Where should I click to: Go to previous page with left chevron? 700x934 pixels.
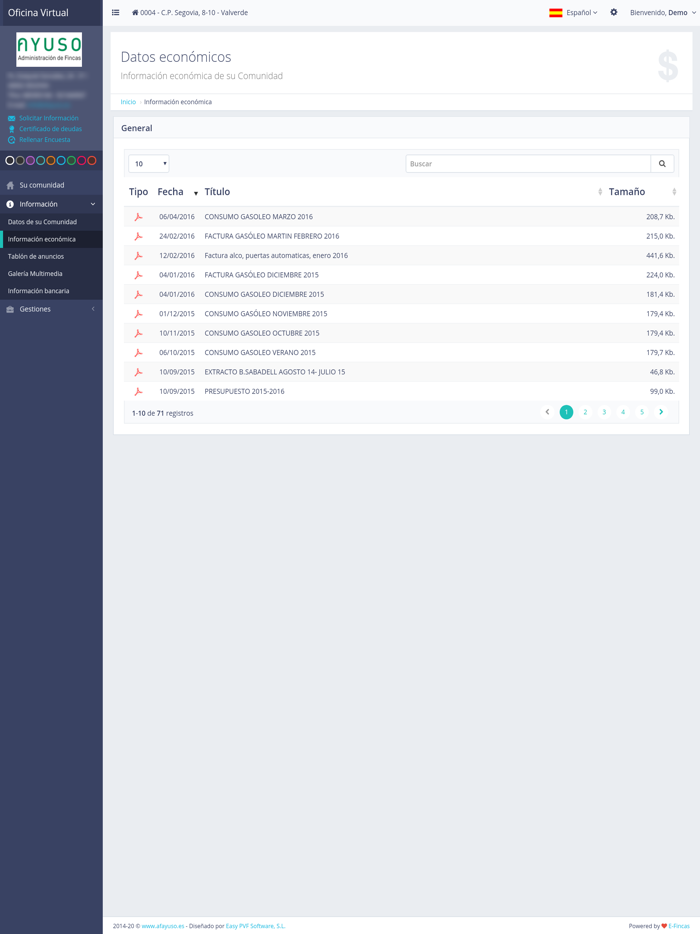[547, 412]
